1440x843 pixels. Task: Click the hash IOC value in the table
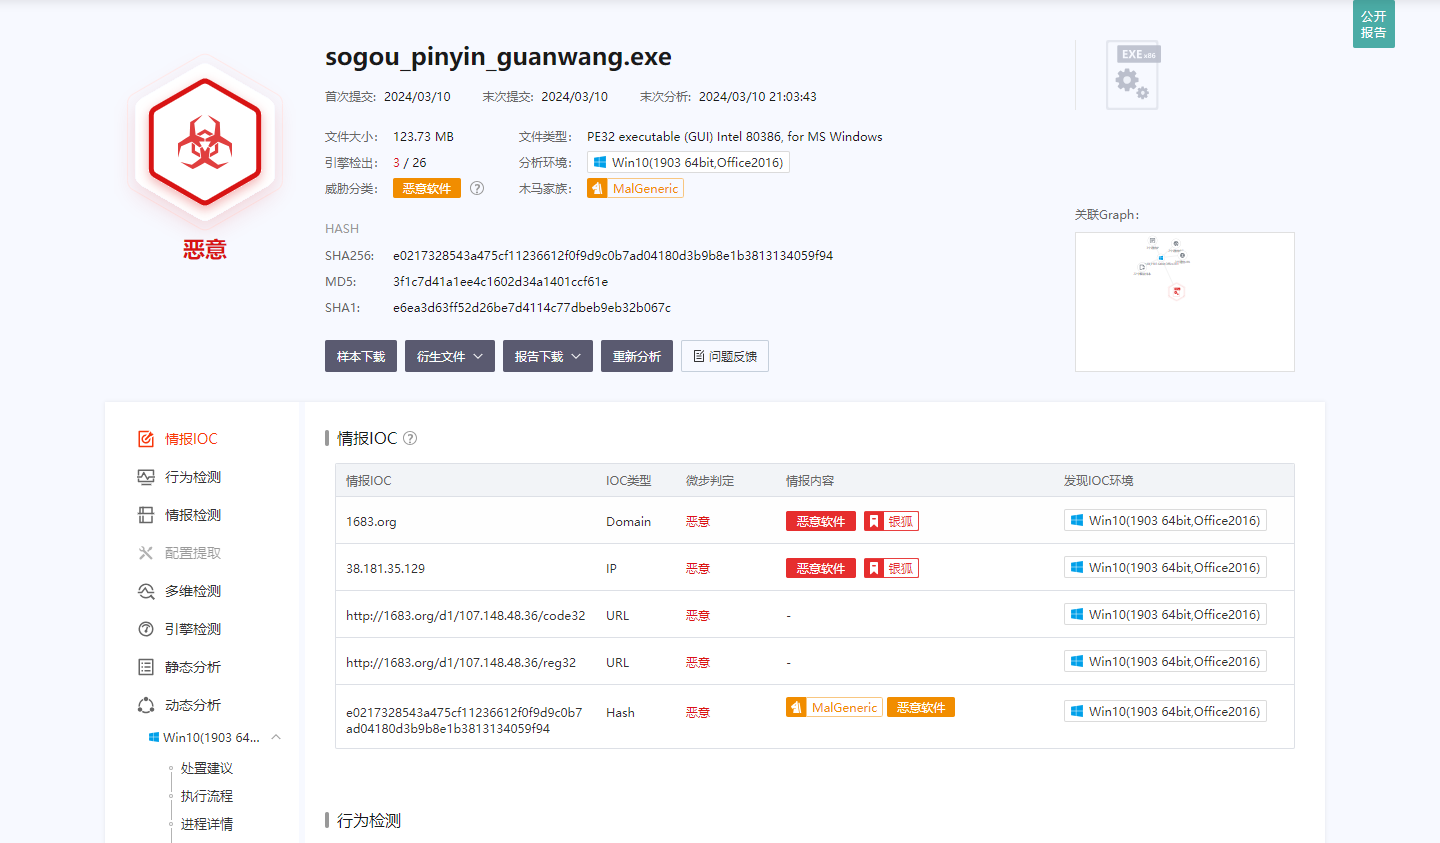464,720
